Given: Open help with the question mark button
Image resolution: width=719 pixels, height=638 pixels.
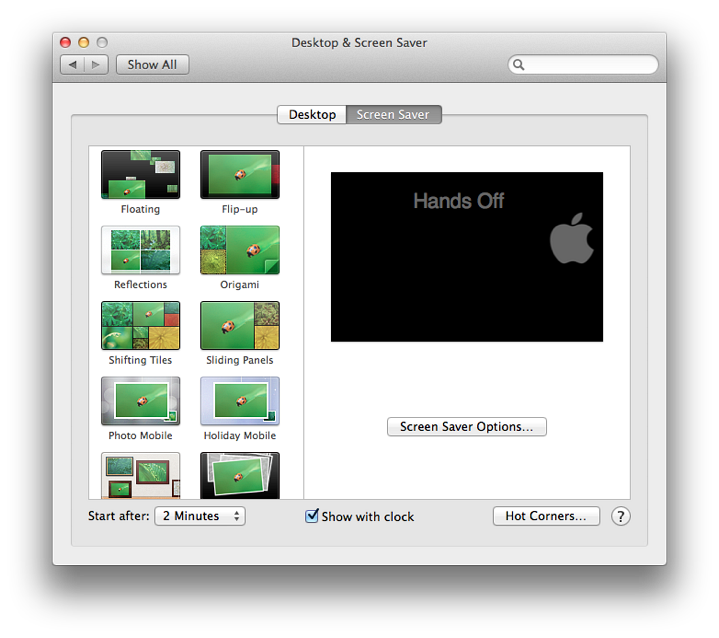Looking at the screenshot, I should [x=620, y=516].
